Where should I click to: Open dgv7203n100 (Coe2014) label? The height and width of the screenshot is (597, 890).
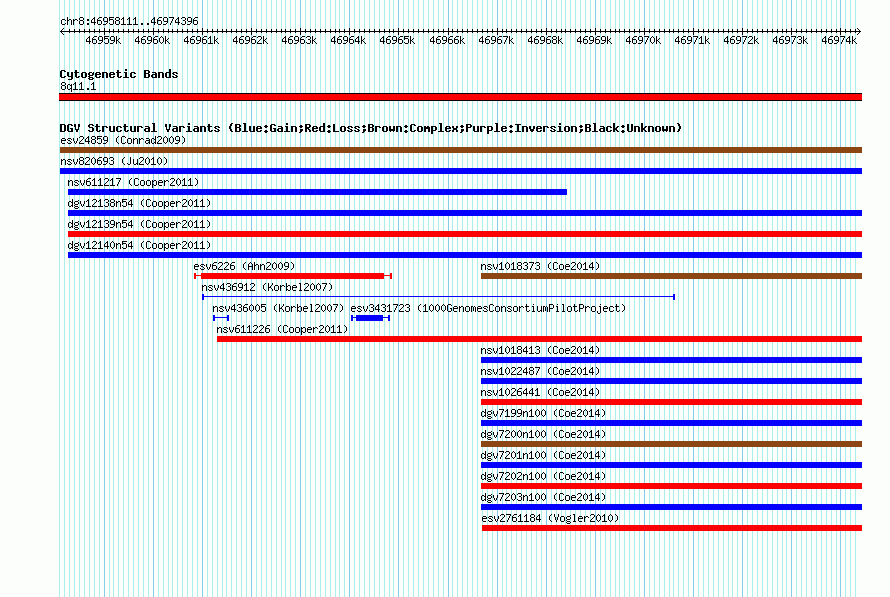tap(543, 497)
